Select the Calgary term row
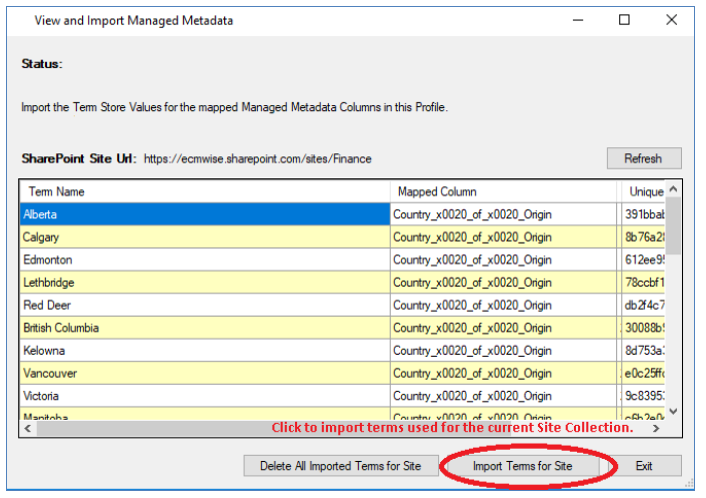This screenshot has width=706, height=498. 204,237
